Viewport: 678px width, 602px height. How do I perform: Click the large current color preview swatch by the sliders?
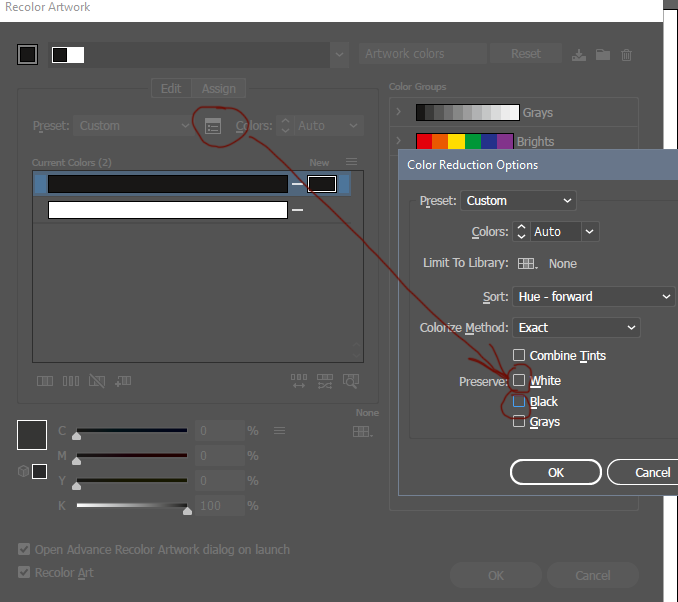(x=32, y=435)
